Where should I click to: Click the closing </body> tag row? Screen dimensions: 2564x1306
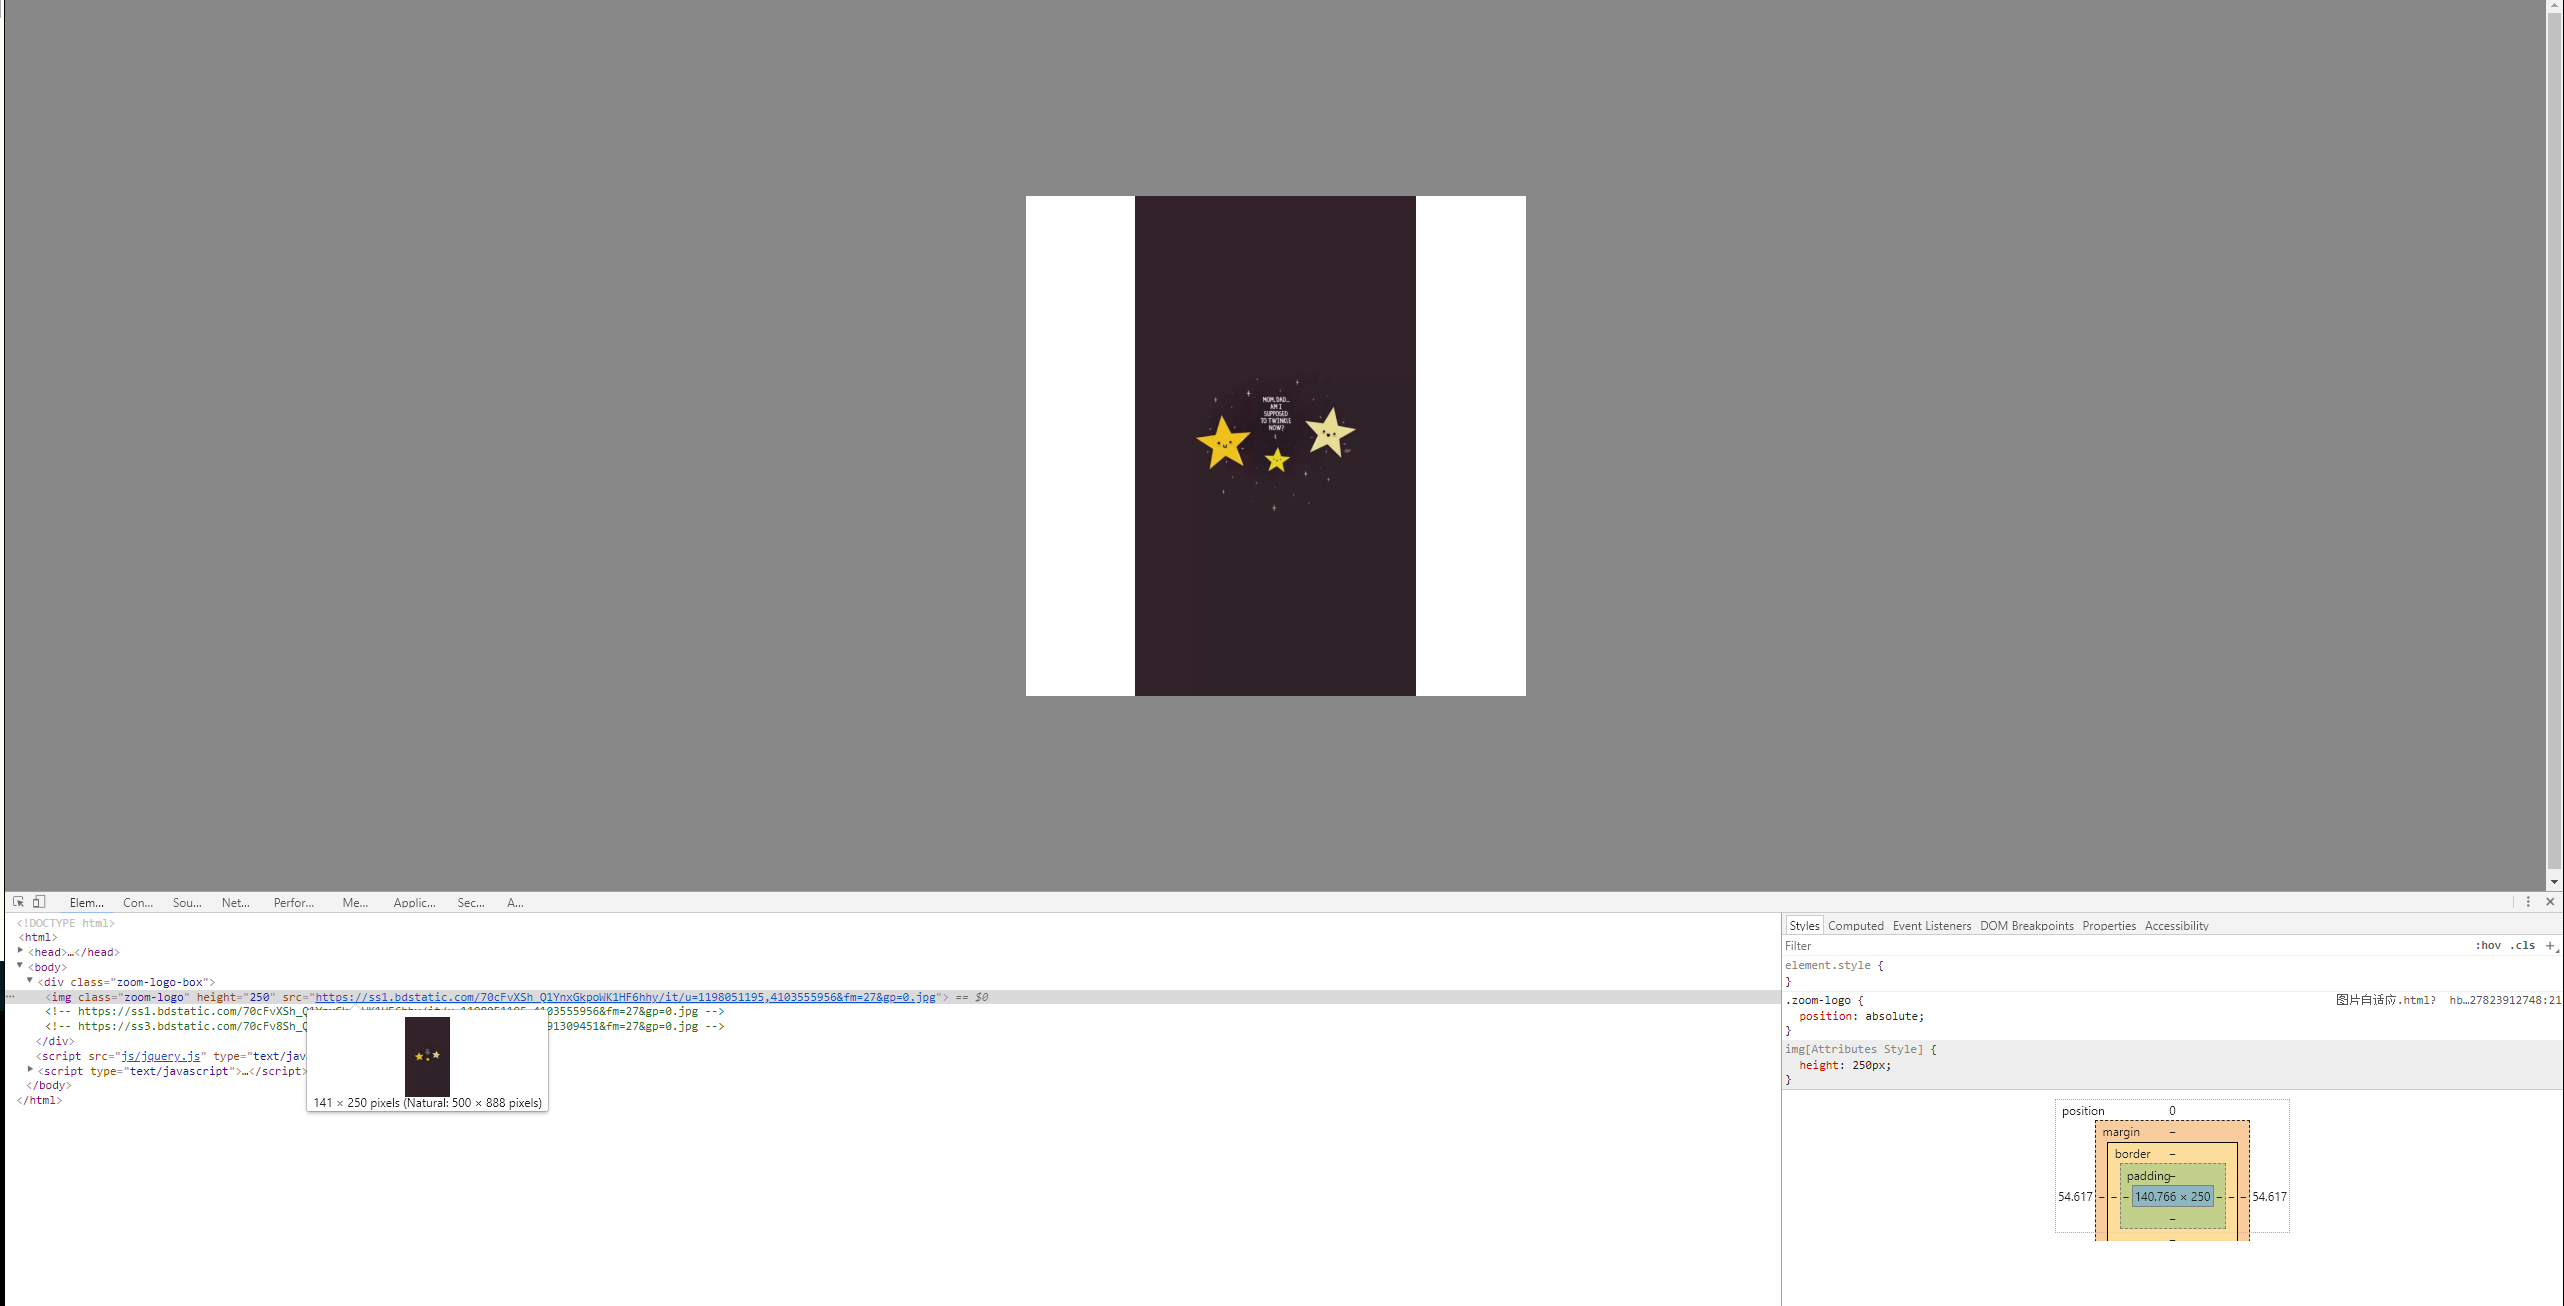click(48, 1085)
